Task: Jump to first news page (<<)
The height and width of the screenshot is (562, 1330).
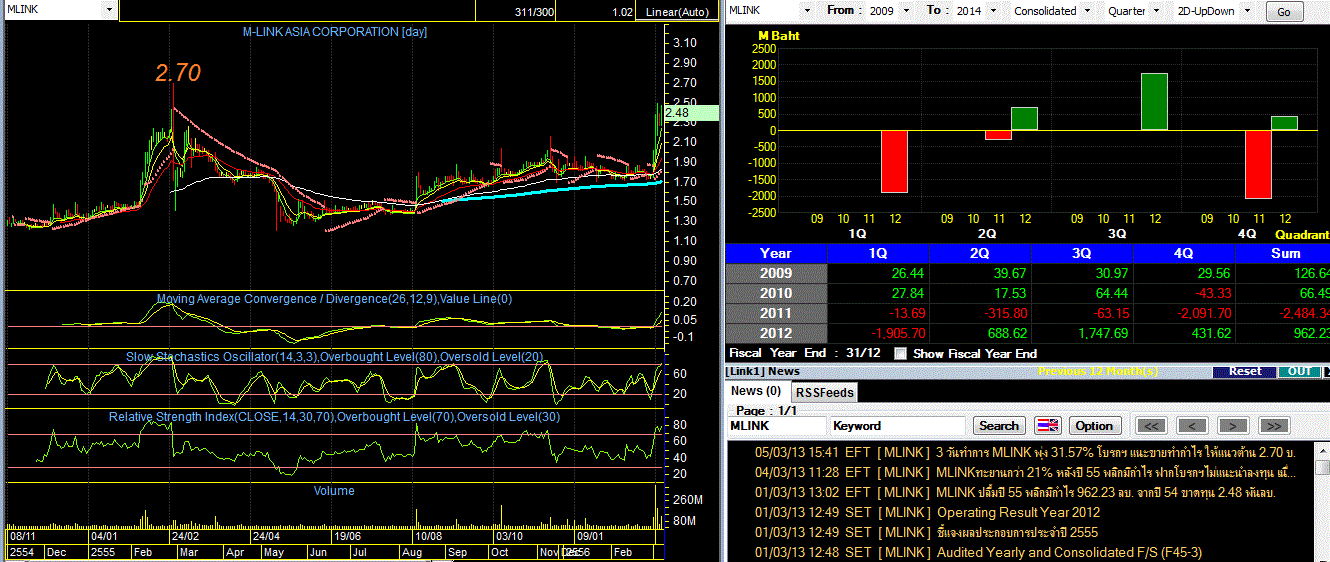Action: point(1153,425)
